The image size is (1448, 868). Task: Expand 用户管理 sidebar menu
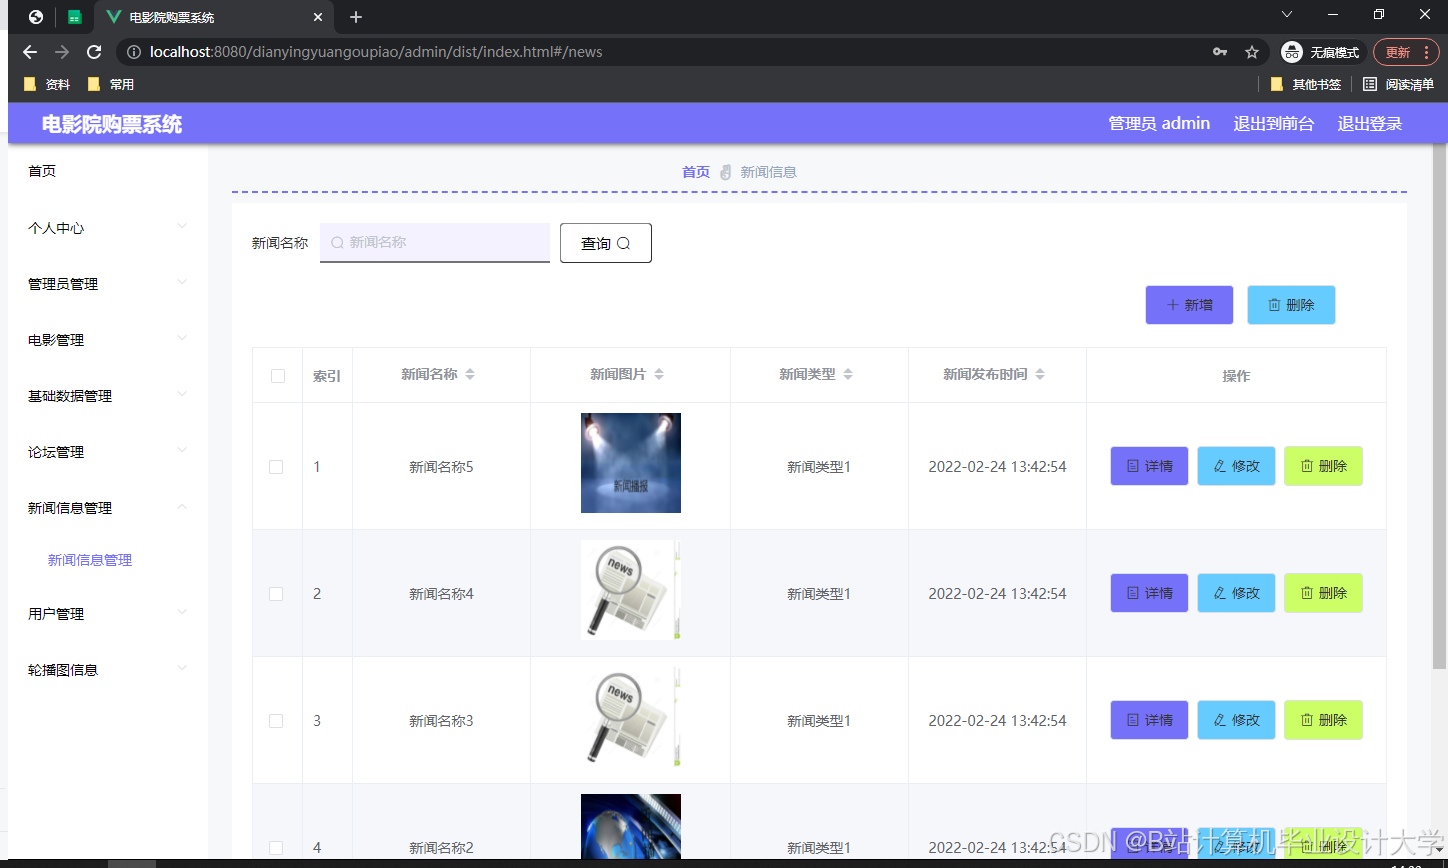(108, 614)
